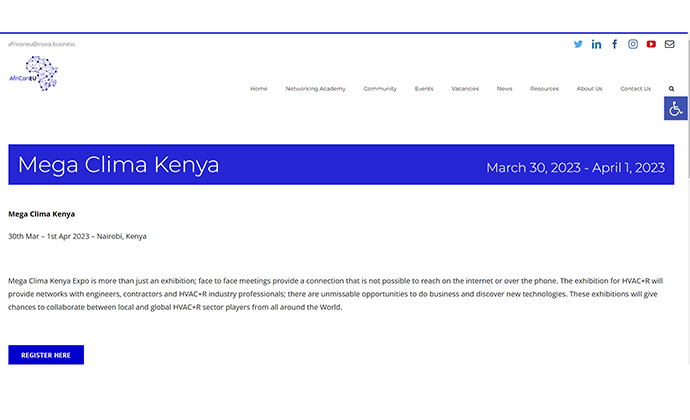Viewport: 690px width, 420px height.
Task: Go to the Contact Us page
Action: [635, 89]
